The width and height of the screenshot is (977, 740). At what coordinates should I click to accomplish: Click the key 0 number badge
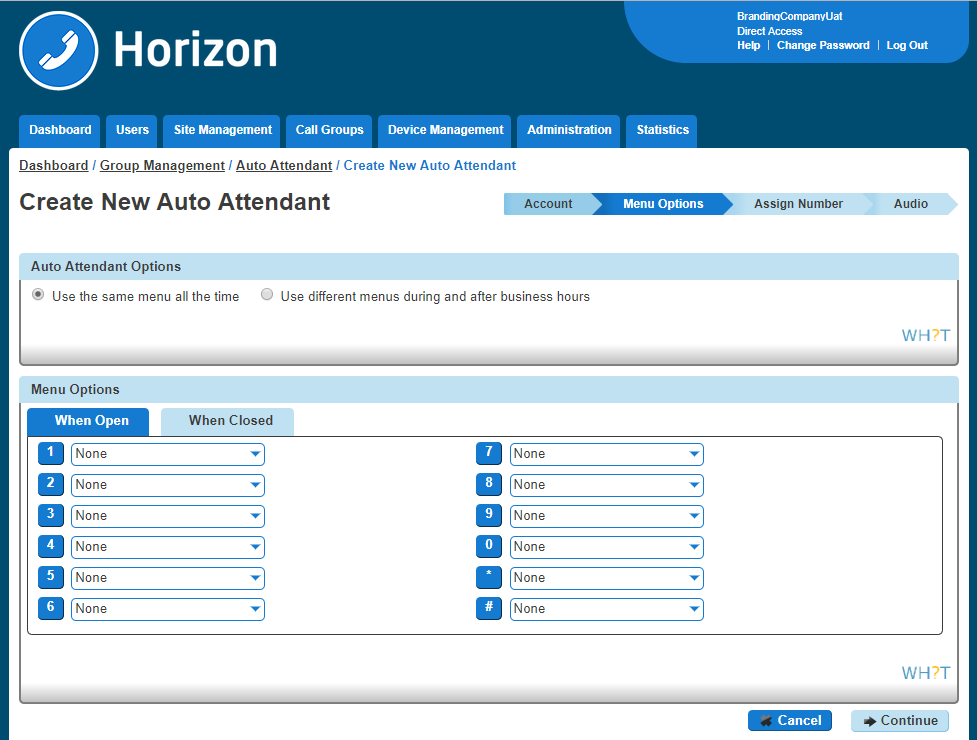click(488, 546)
